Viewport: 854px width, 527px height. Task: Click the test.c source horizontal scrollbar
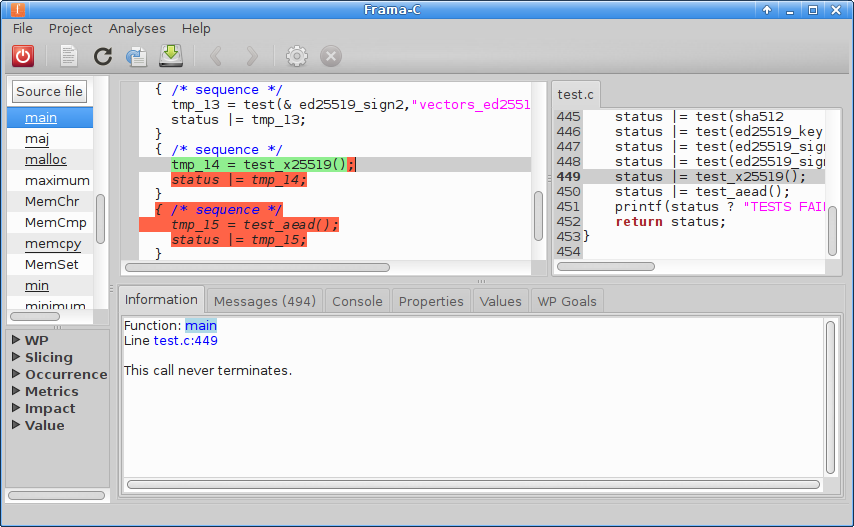606,266
